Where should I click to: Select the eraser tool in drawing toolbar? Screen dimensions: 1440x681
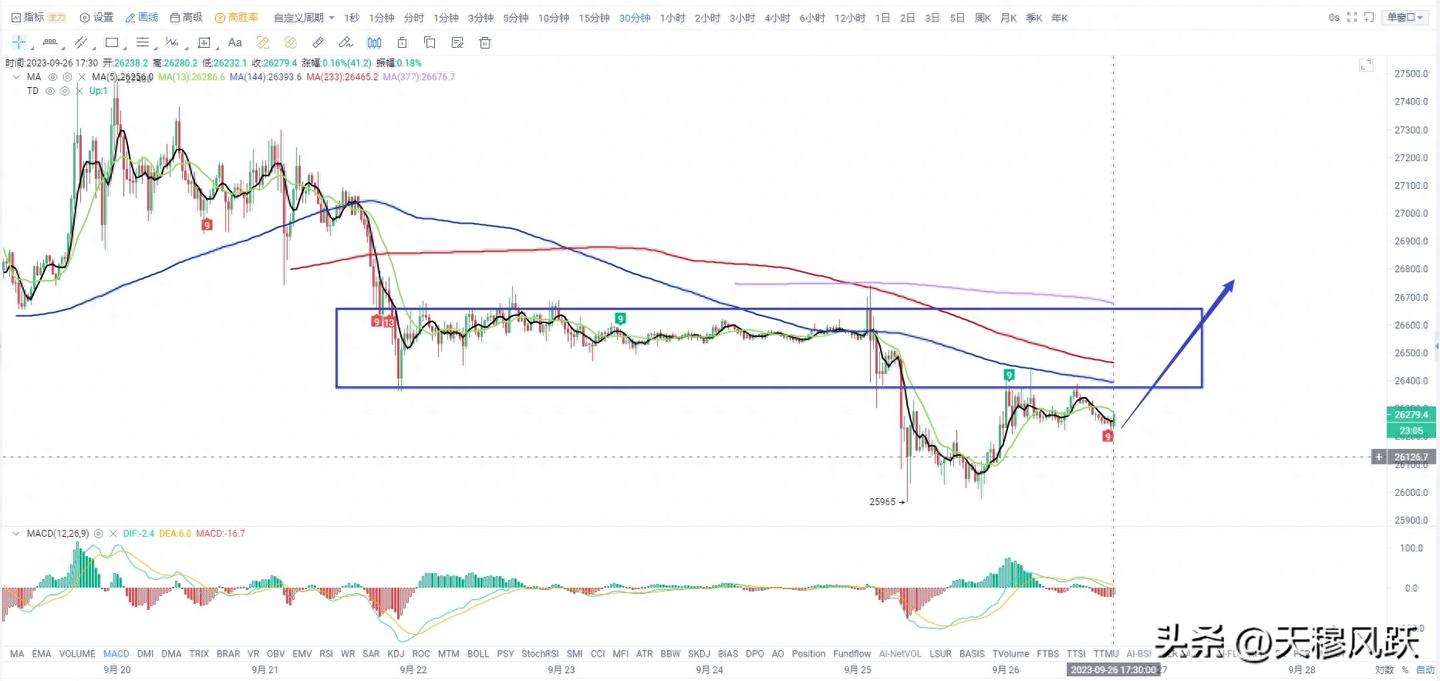[x=346, y=43]
